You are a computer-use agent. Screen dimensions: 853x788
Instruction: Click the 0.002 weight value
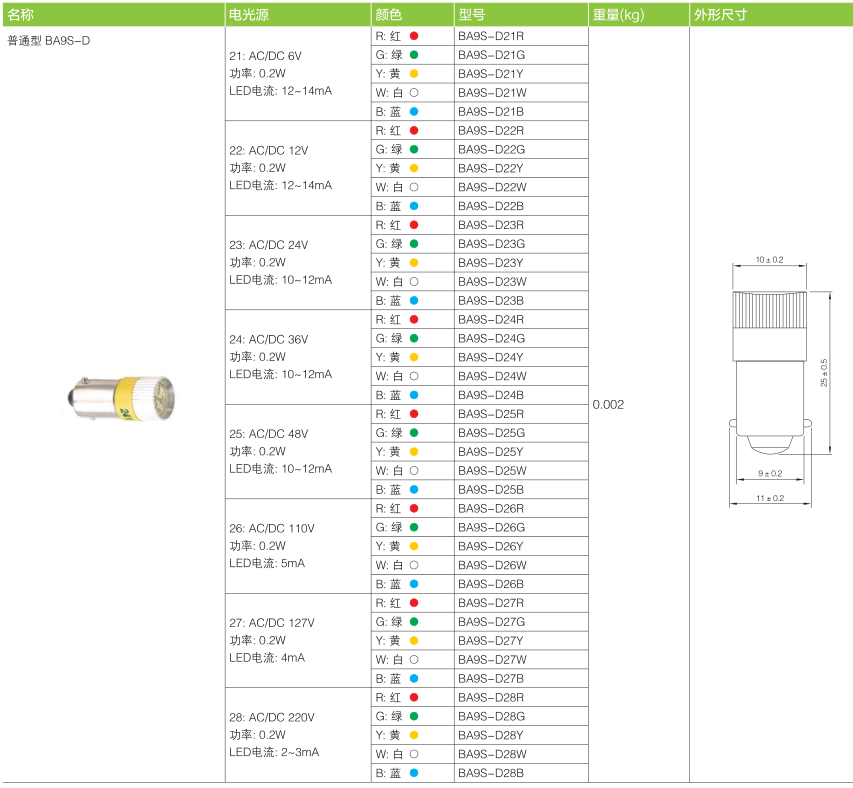(x=608, y=404)
